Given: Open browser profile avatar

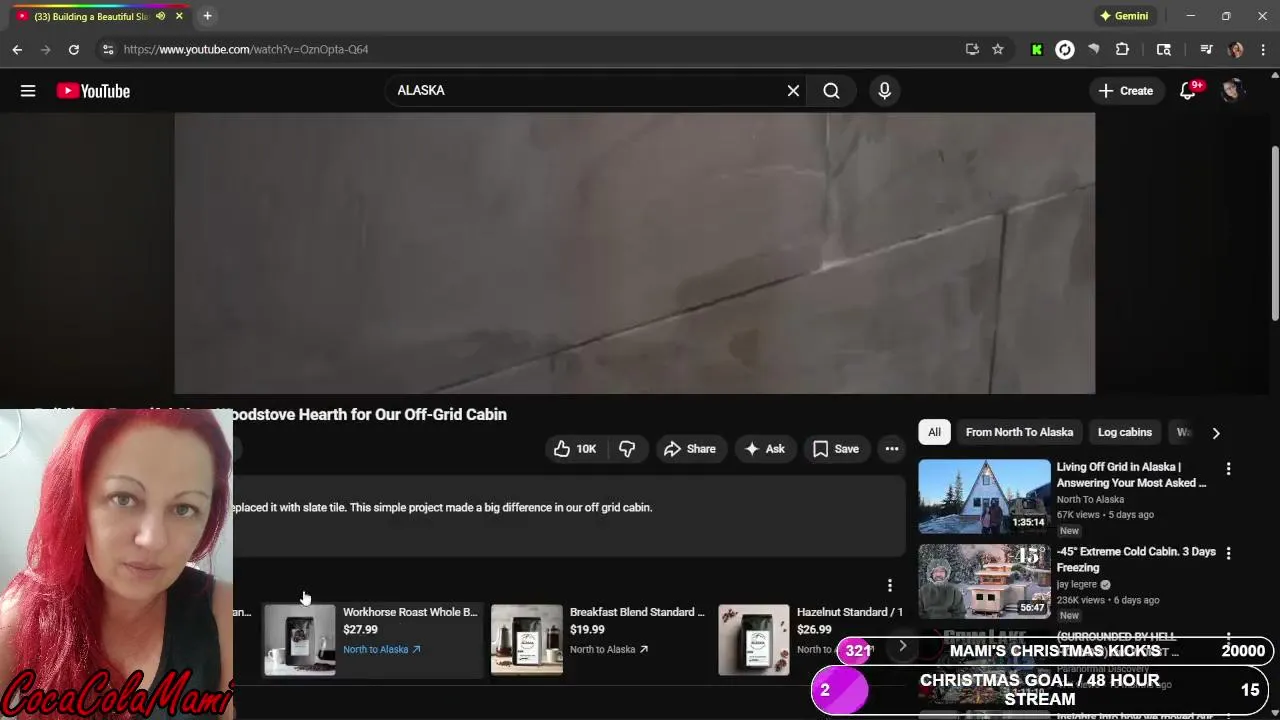Looking at the screenshot, I should pos(1236,49).
